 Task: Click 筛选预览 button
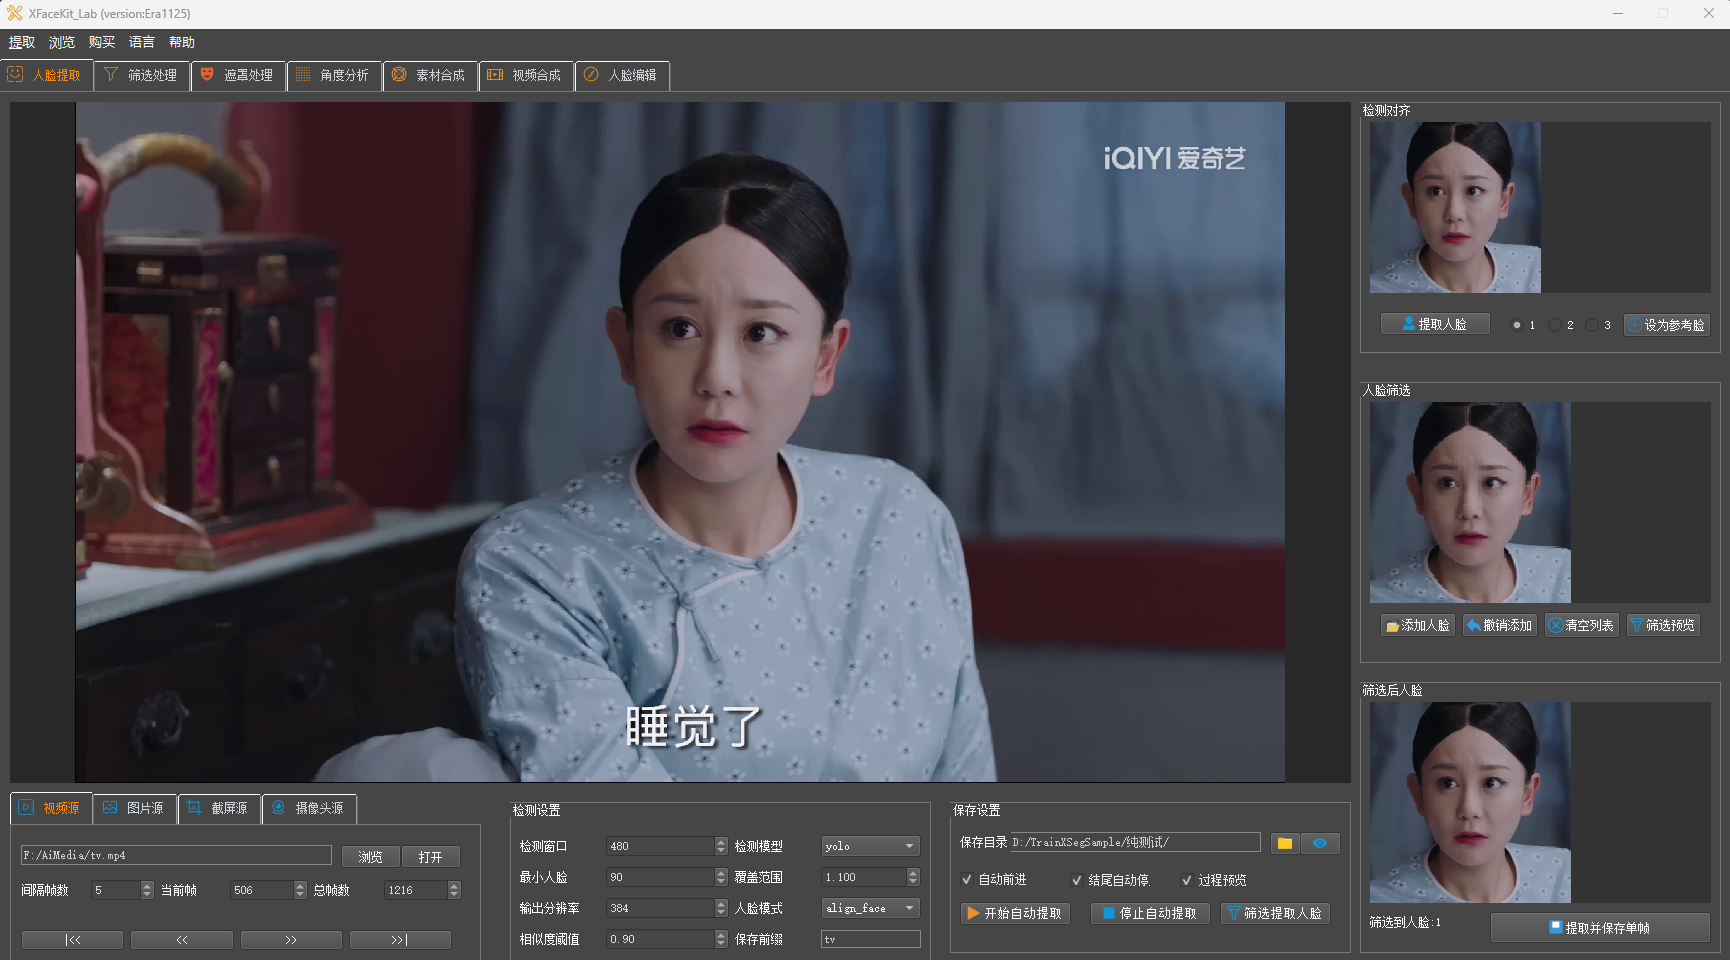point(1664,625)
